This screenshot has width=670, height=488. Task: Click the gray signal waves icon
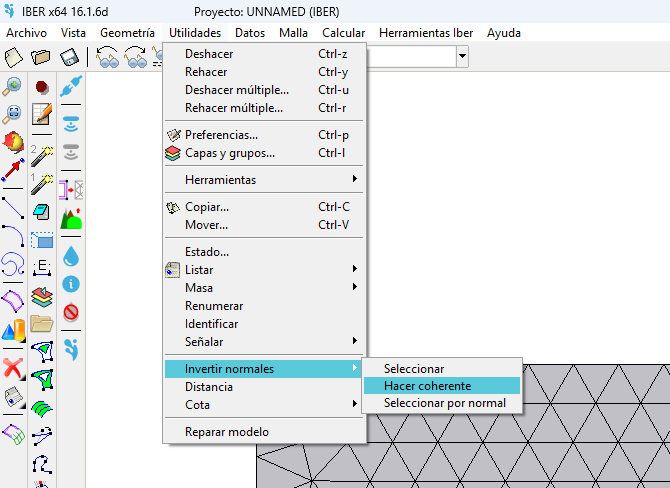71,152
